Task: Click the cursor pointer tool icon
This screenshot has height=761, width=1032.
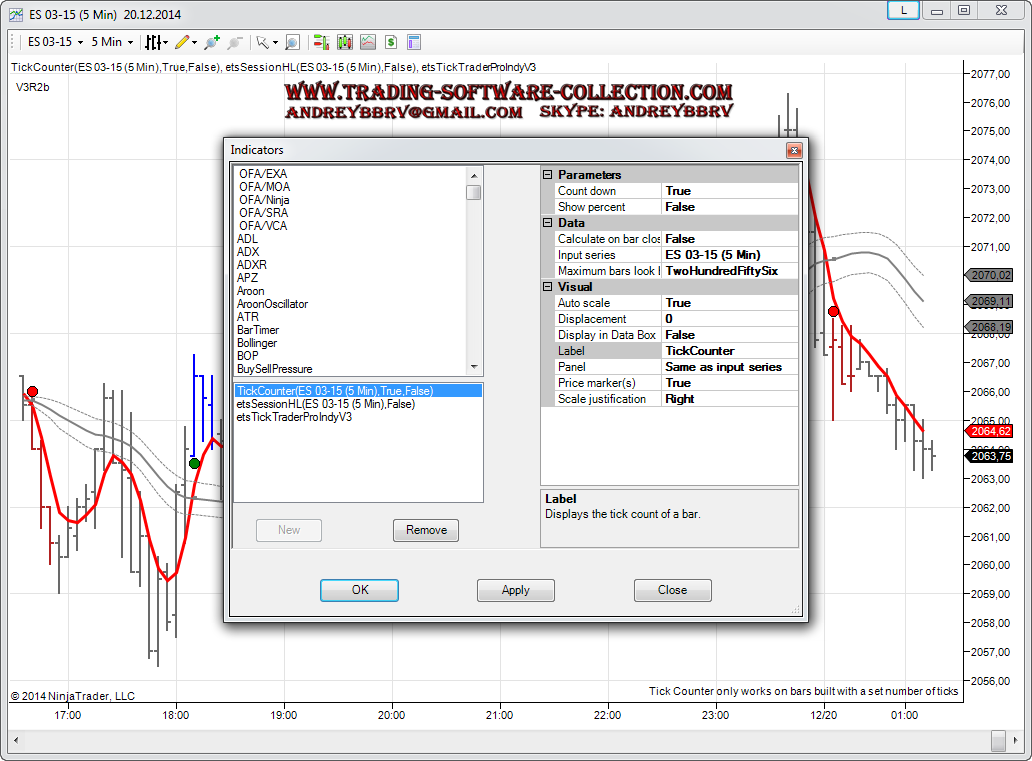Action: 262,42
